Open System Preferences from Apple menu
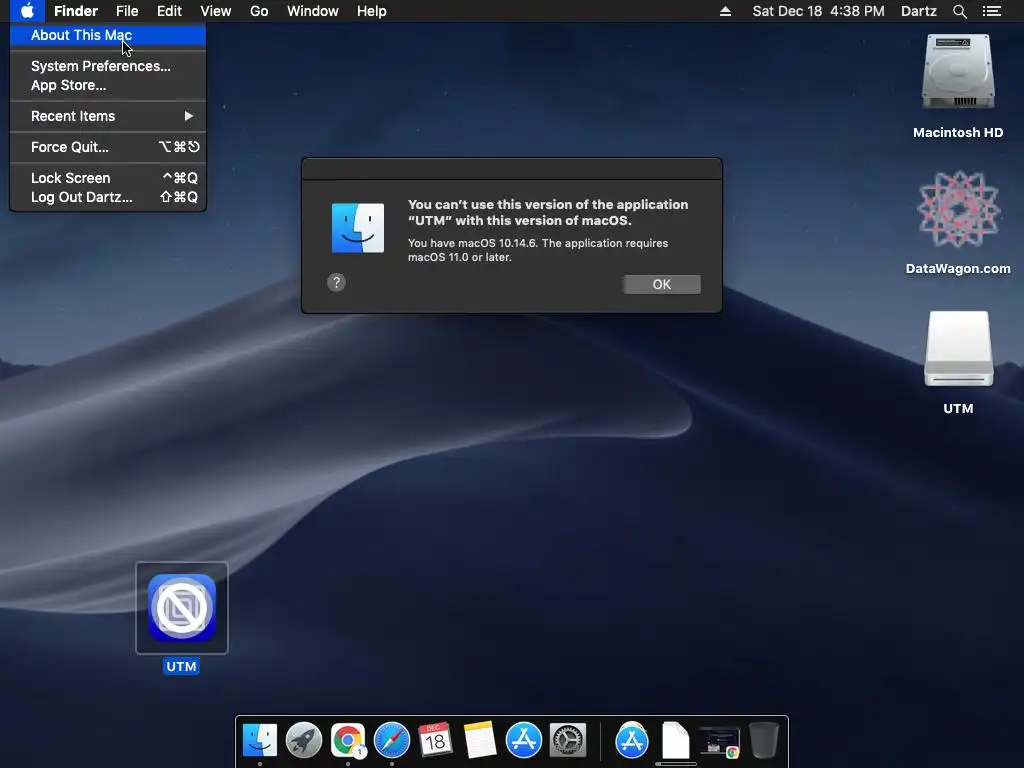The width and height of the screenshot is (1024, 768). pyautogui.click(x=108, y=66)
